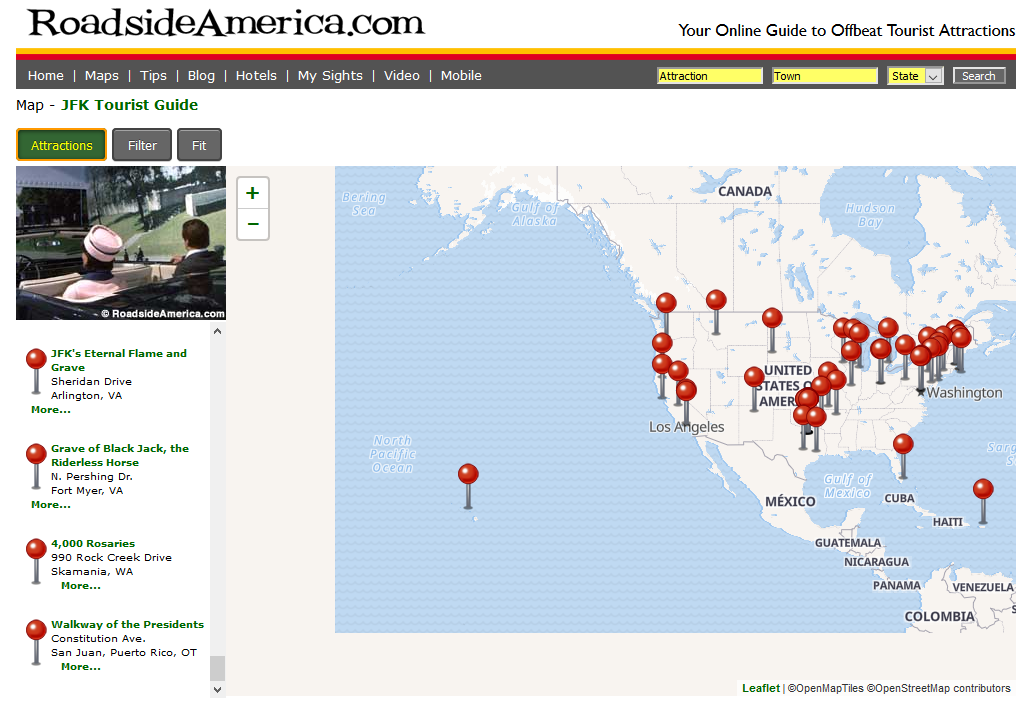This screenshot has width=1027, height=703.
Task: Click the 'Constitution Ave.' address text
Action: [98, 639]
